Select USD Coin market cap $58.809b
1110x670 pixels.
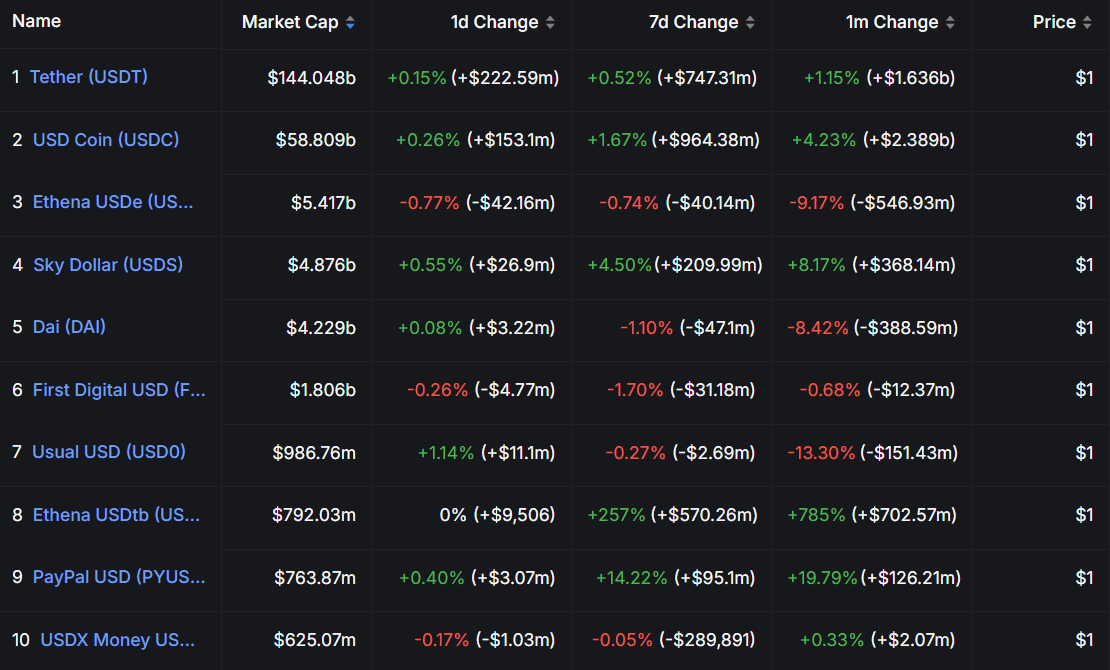(316, 140)
